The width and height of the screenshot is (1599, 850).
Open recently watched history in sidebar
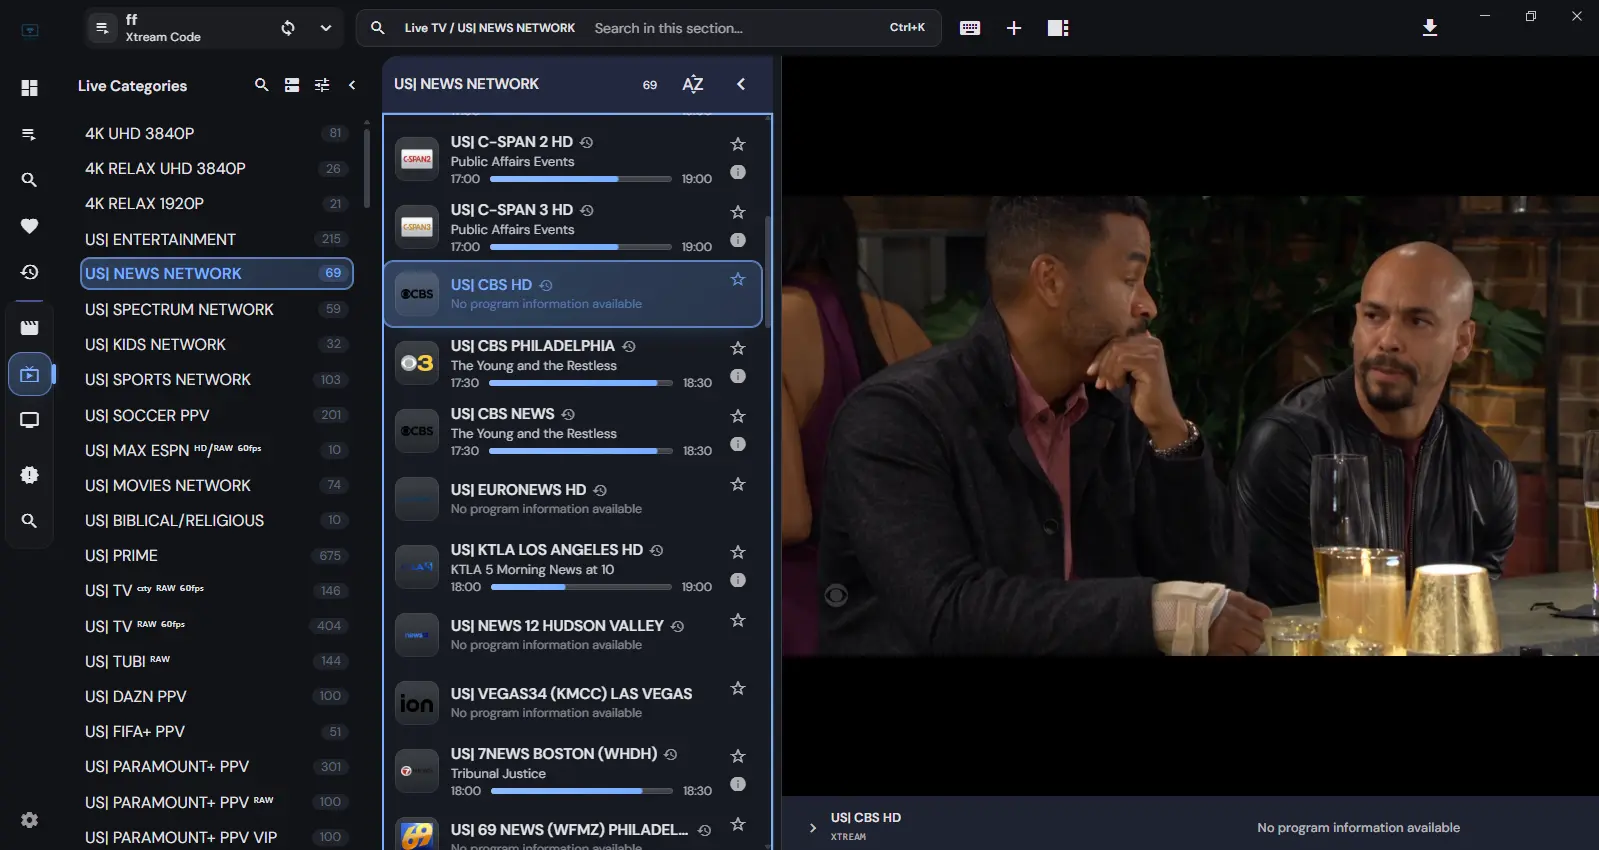(30, 272)
